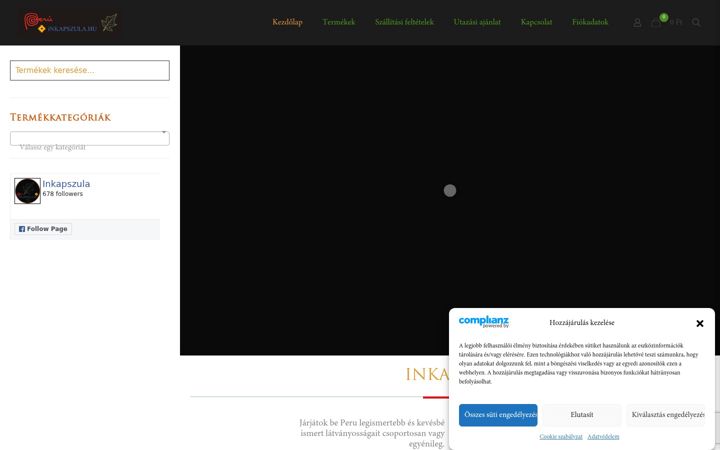Click the Inkapszula.hu site logo

71,22
